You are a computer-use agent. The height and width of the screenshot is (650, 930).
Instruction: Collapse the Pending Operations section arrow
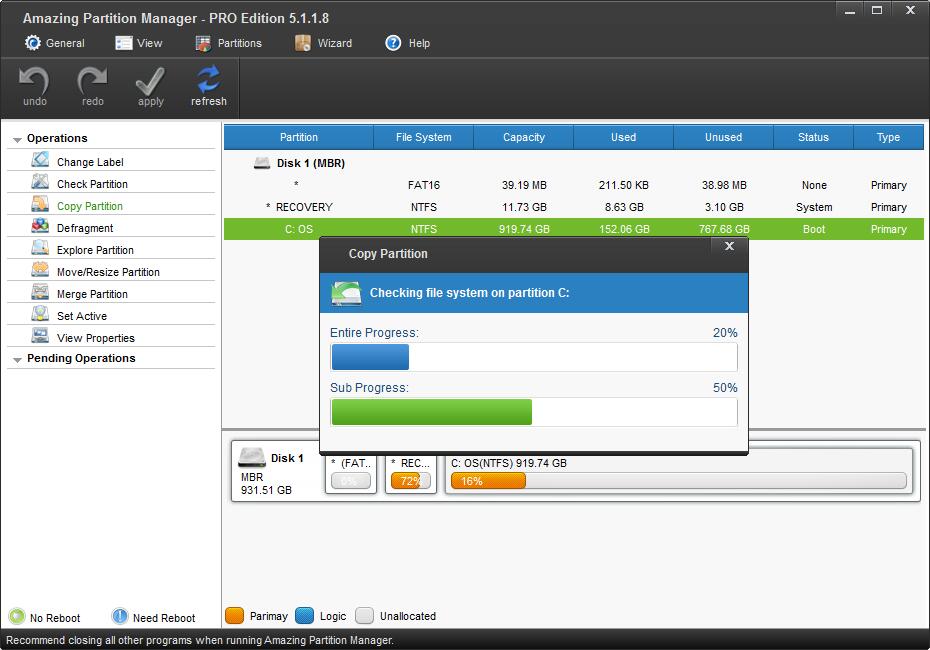click(17, 359)
